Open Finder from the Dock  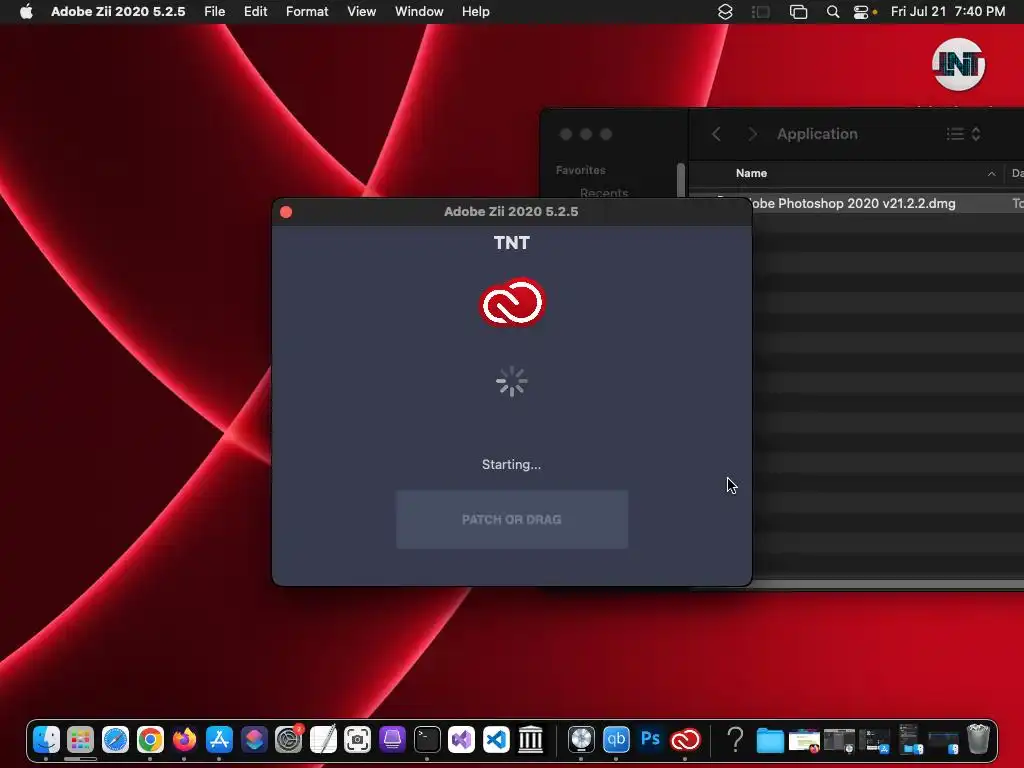click(x=46, y=739)
